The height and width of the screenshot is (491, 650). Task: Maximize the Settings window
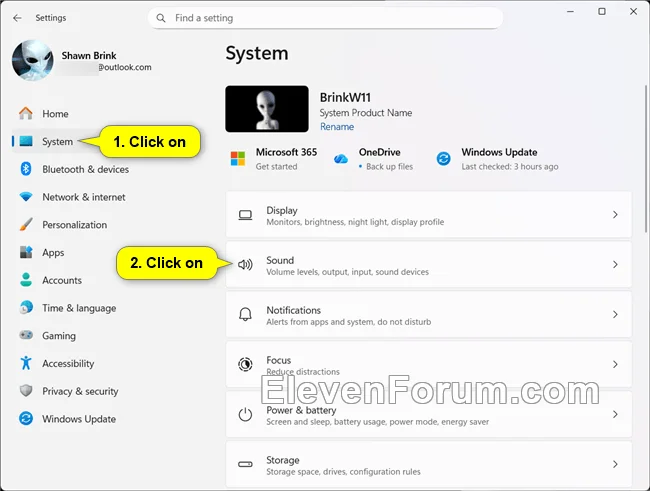point(602,12)
